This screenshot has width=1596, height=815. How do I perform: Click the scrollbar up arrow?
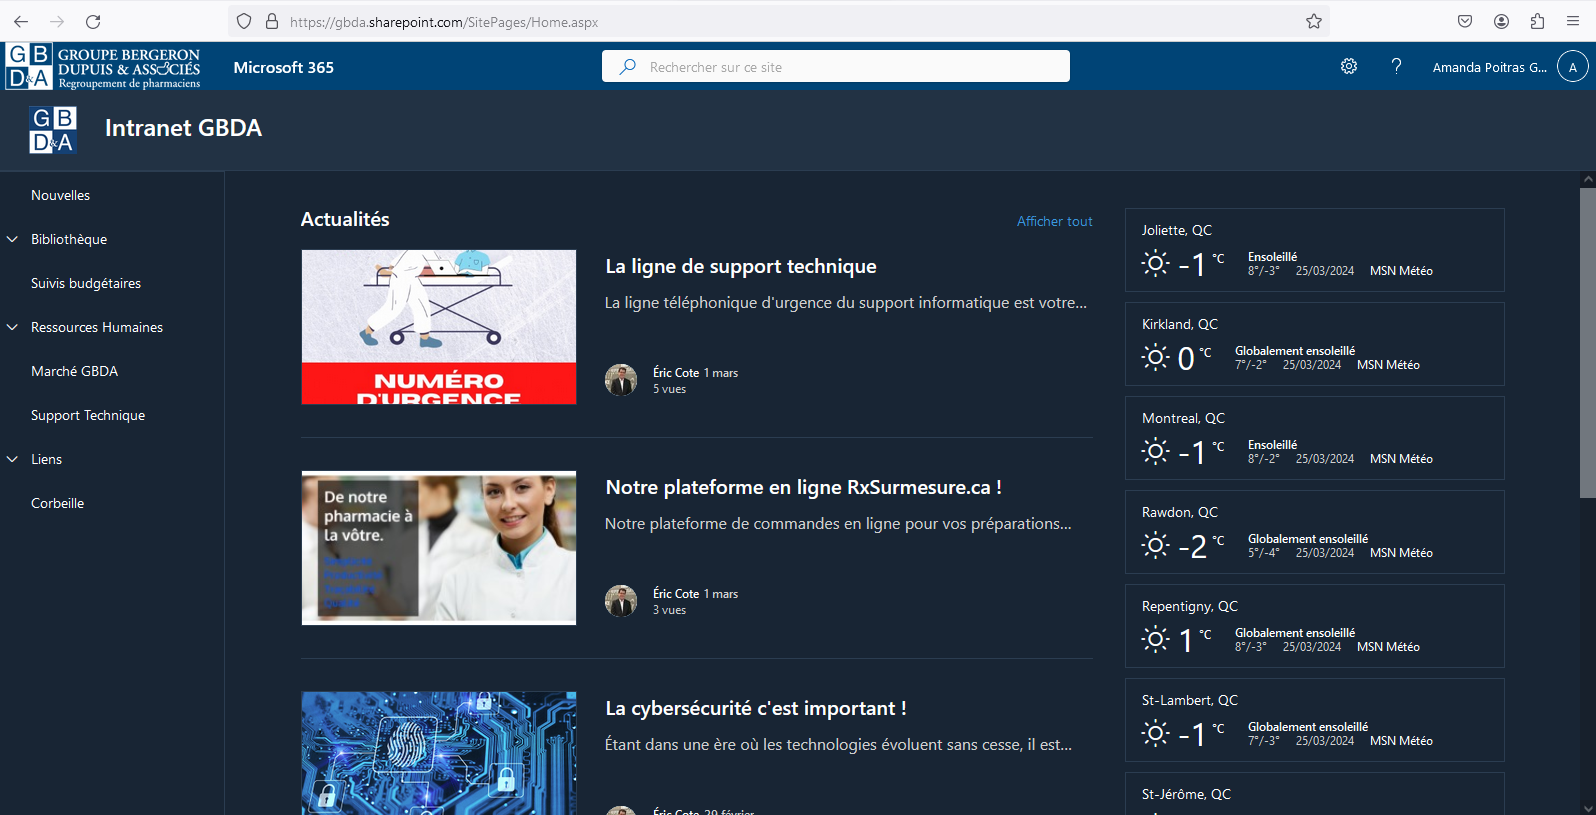click(1587, 179)
